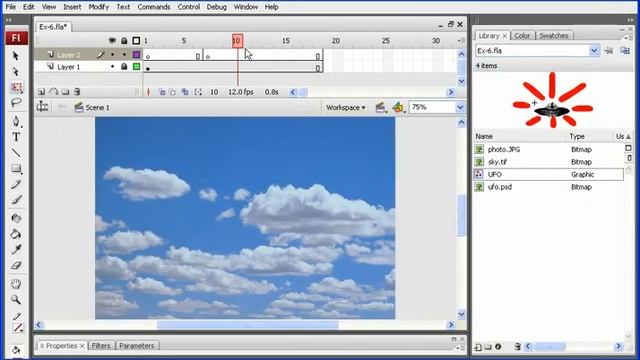Viewport: 640px width, 360px height.
Task: Open the Workspace dropdown
Action: [x=346, y=107]
